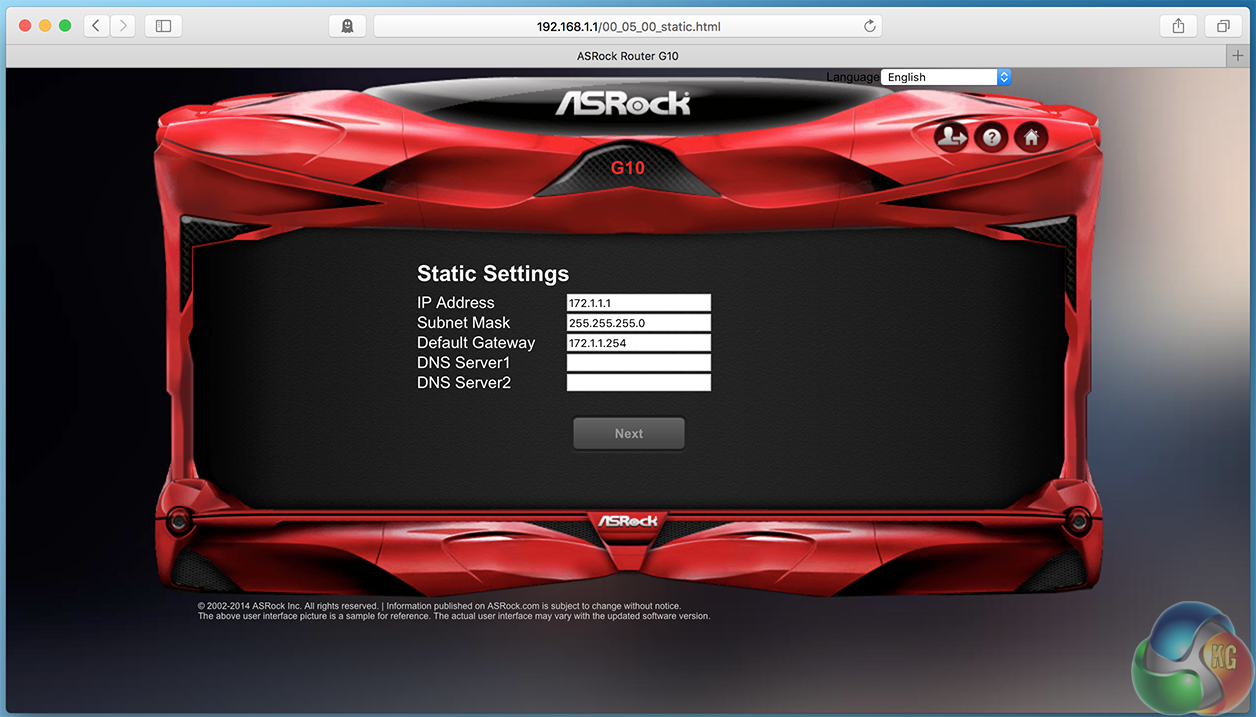The image size is (1256, 717).
Task: Close the window with red button
Action: click(x=25, y=26)
